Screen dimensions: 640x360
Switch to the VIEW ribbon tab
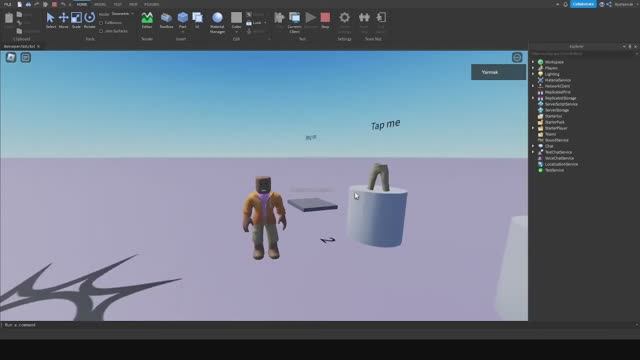point(133,4)
